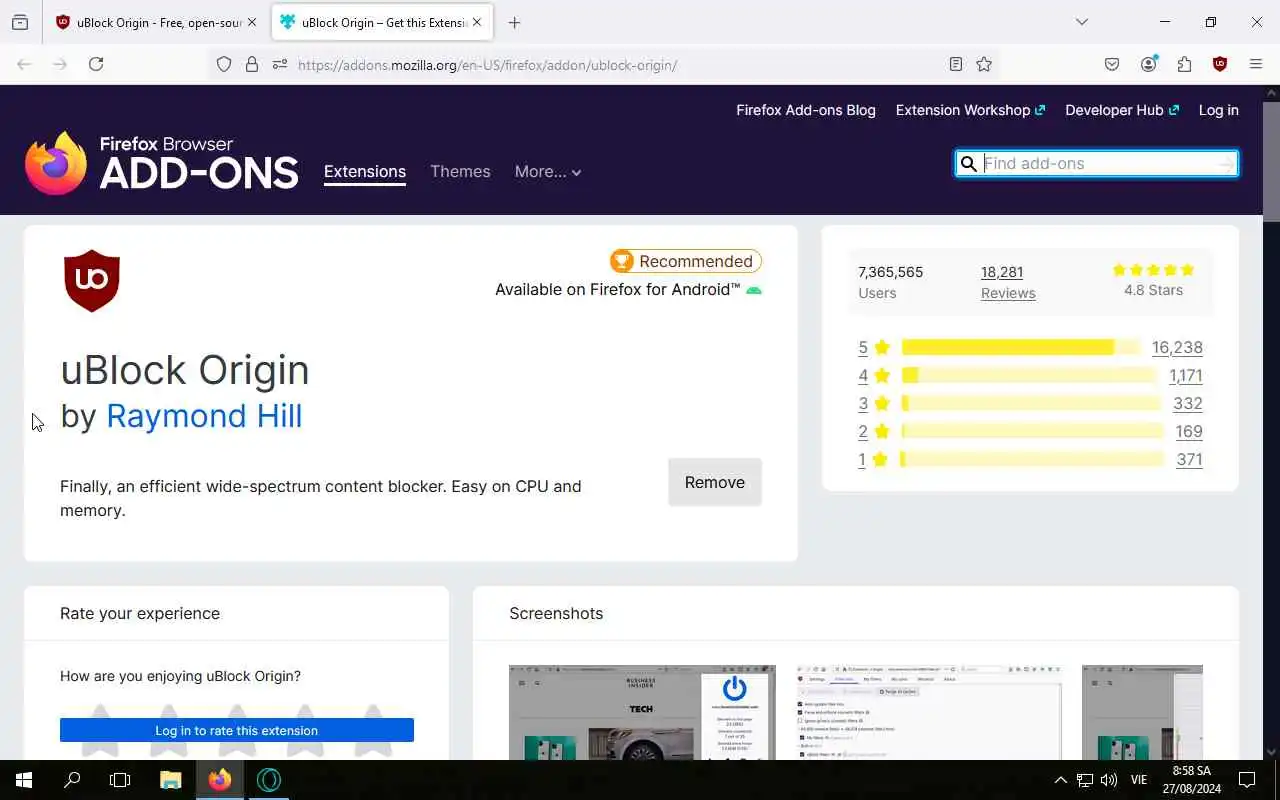This screenshot has height=800, width=1280.
Task: Open the Firefox account icon
Action: click(1148, 64)
